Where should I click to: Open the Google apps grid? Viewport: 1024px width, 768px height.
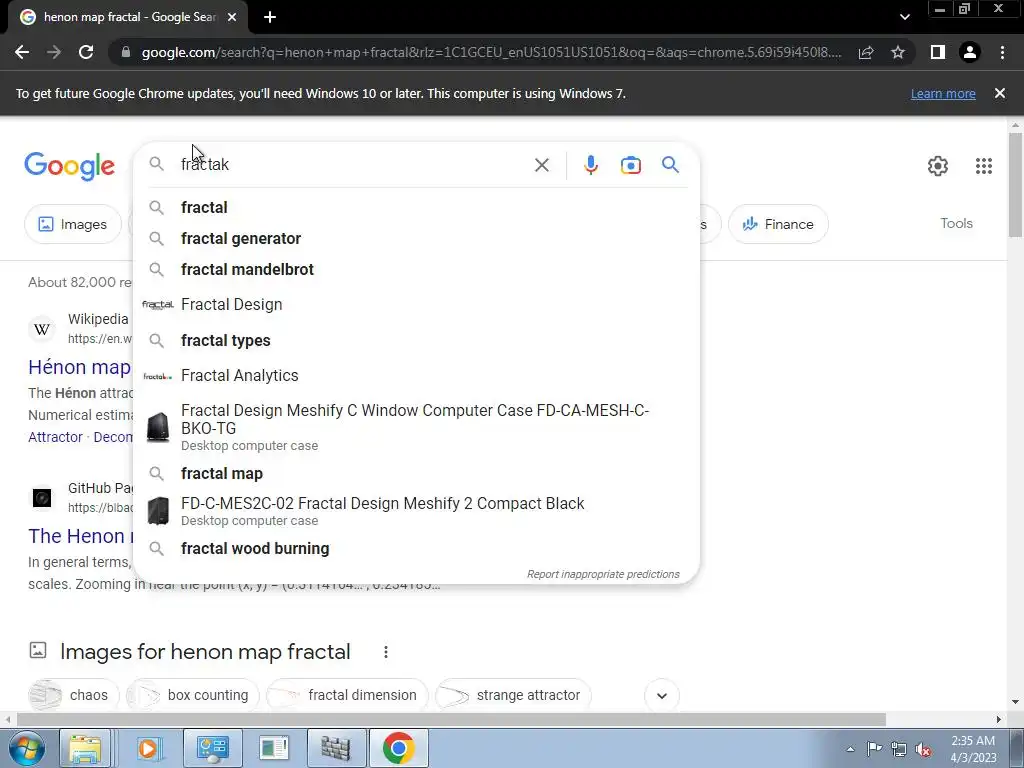[x=984, y=166]
